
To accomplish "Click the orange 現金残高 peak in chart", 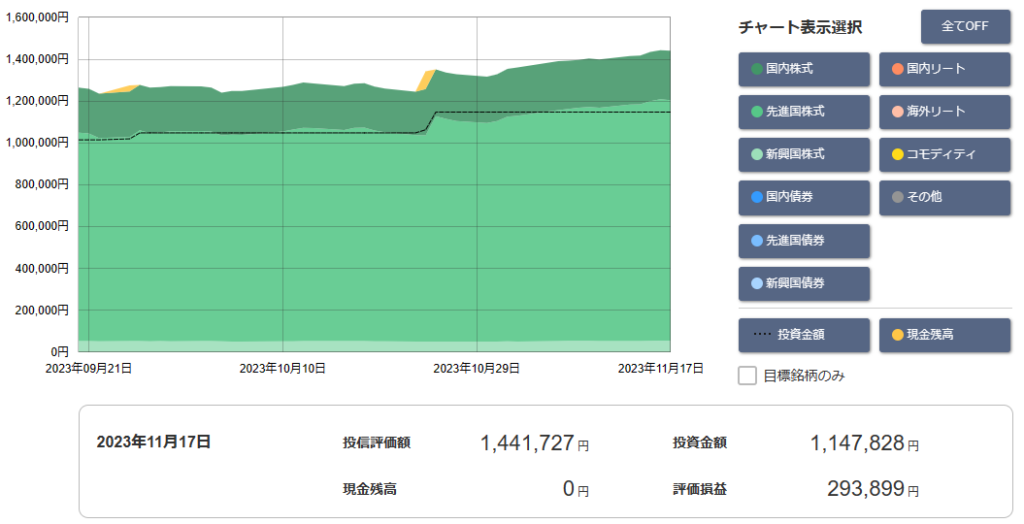I will (x=428, y=76).
